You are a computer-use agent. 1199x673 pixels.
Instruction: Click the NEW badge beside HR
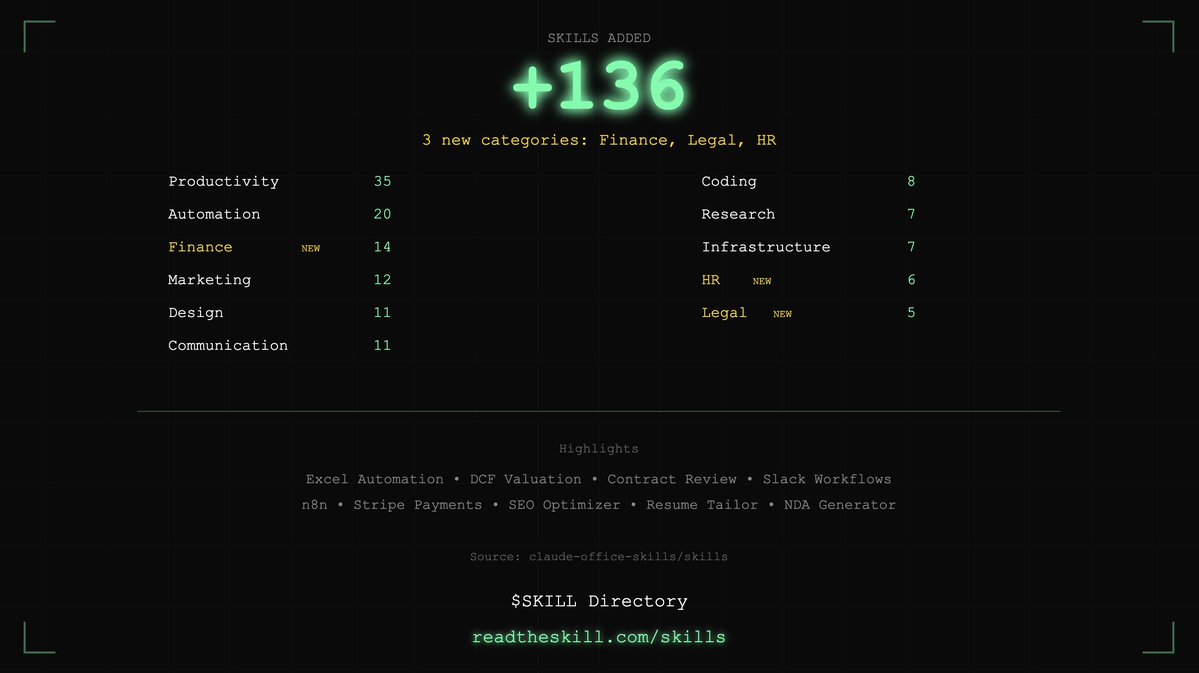762,281
